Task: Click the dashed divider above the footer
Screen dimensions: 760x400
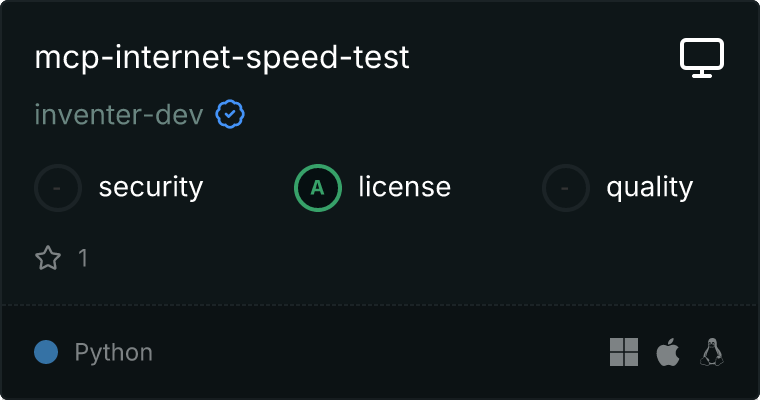Action: (x=380, y=304)
